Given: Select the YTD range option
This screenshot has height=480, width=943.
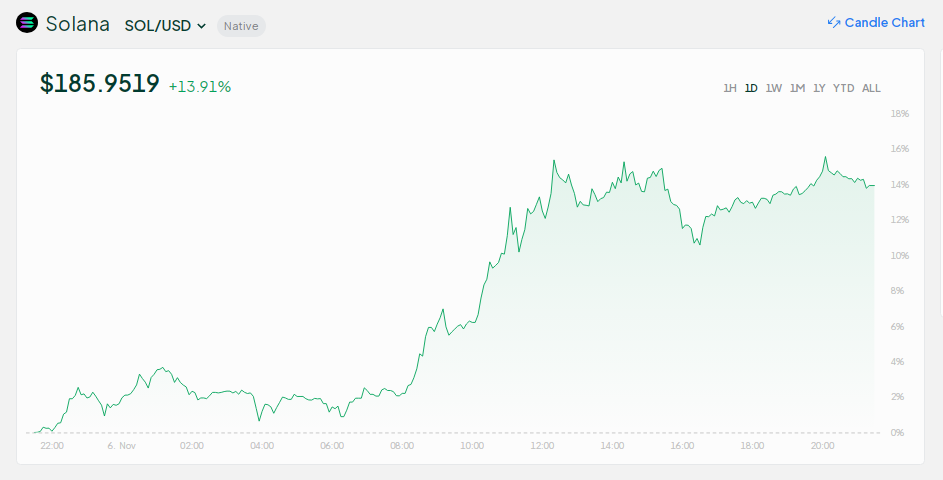Looking at the screenshot, I should (844, 88).
